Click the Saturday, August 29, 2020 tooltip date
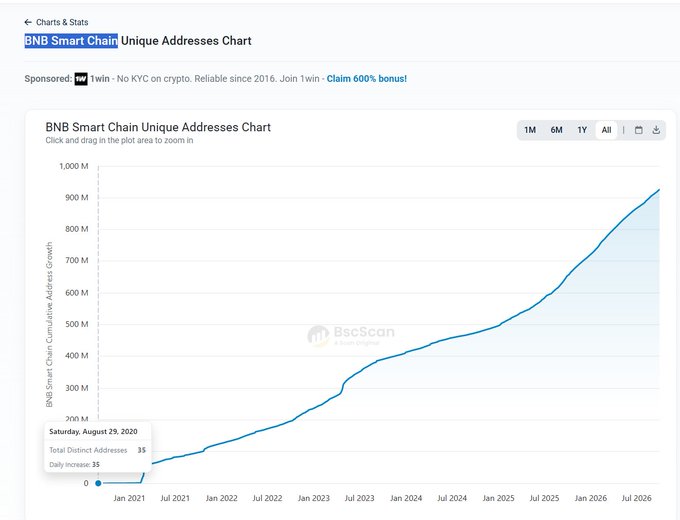 pos(93,432)
